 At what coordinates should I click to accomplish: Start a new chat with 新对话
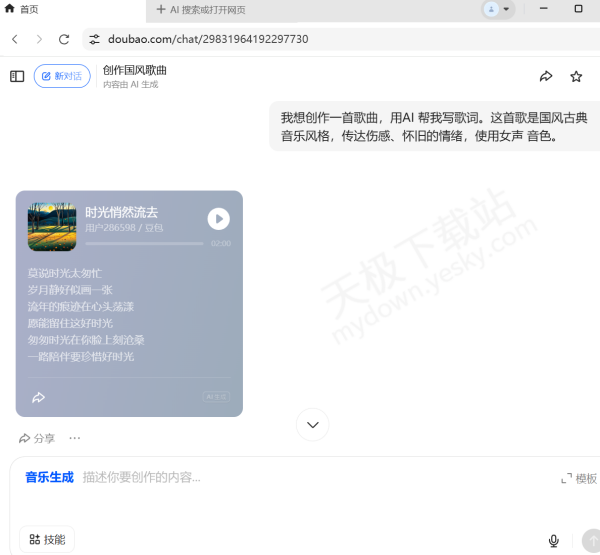[62, 76]
